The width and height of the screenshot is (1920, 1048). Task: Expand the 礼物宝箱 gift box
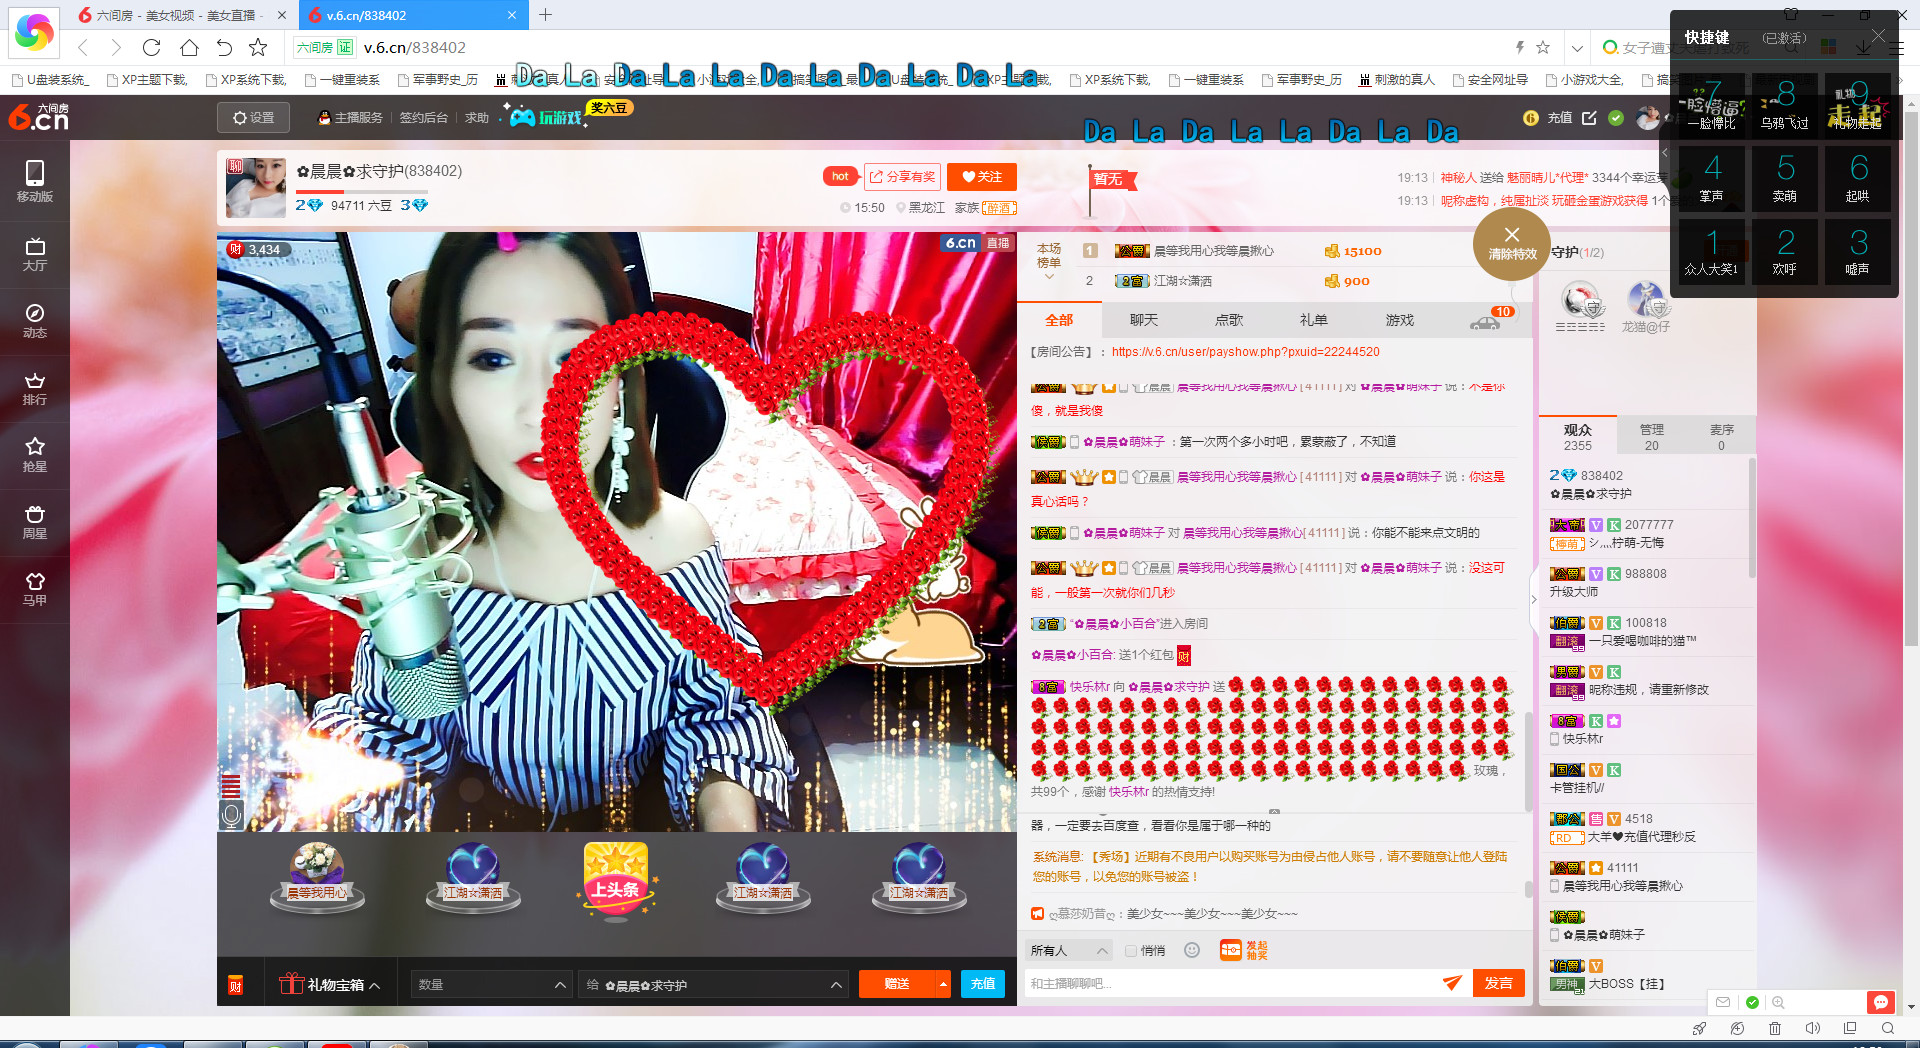[x=329, y=984]
